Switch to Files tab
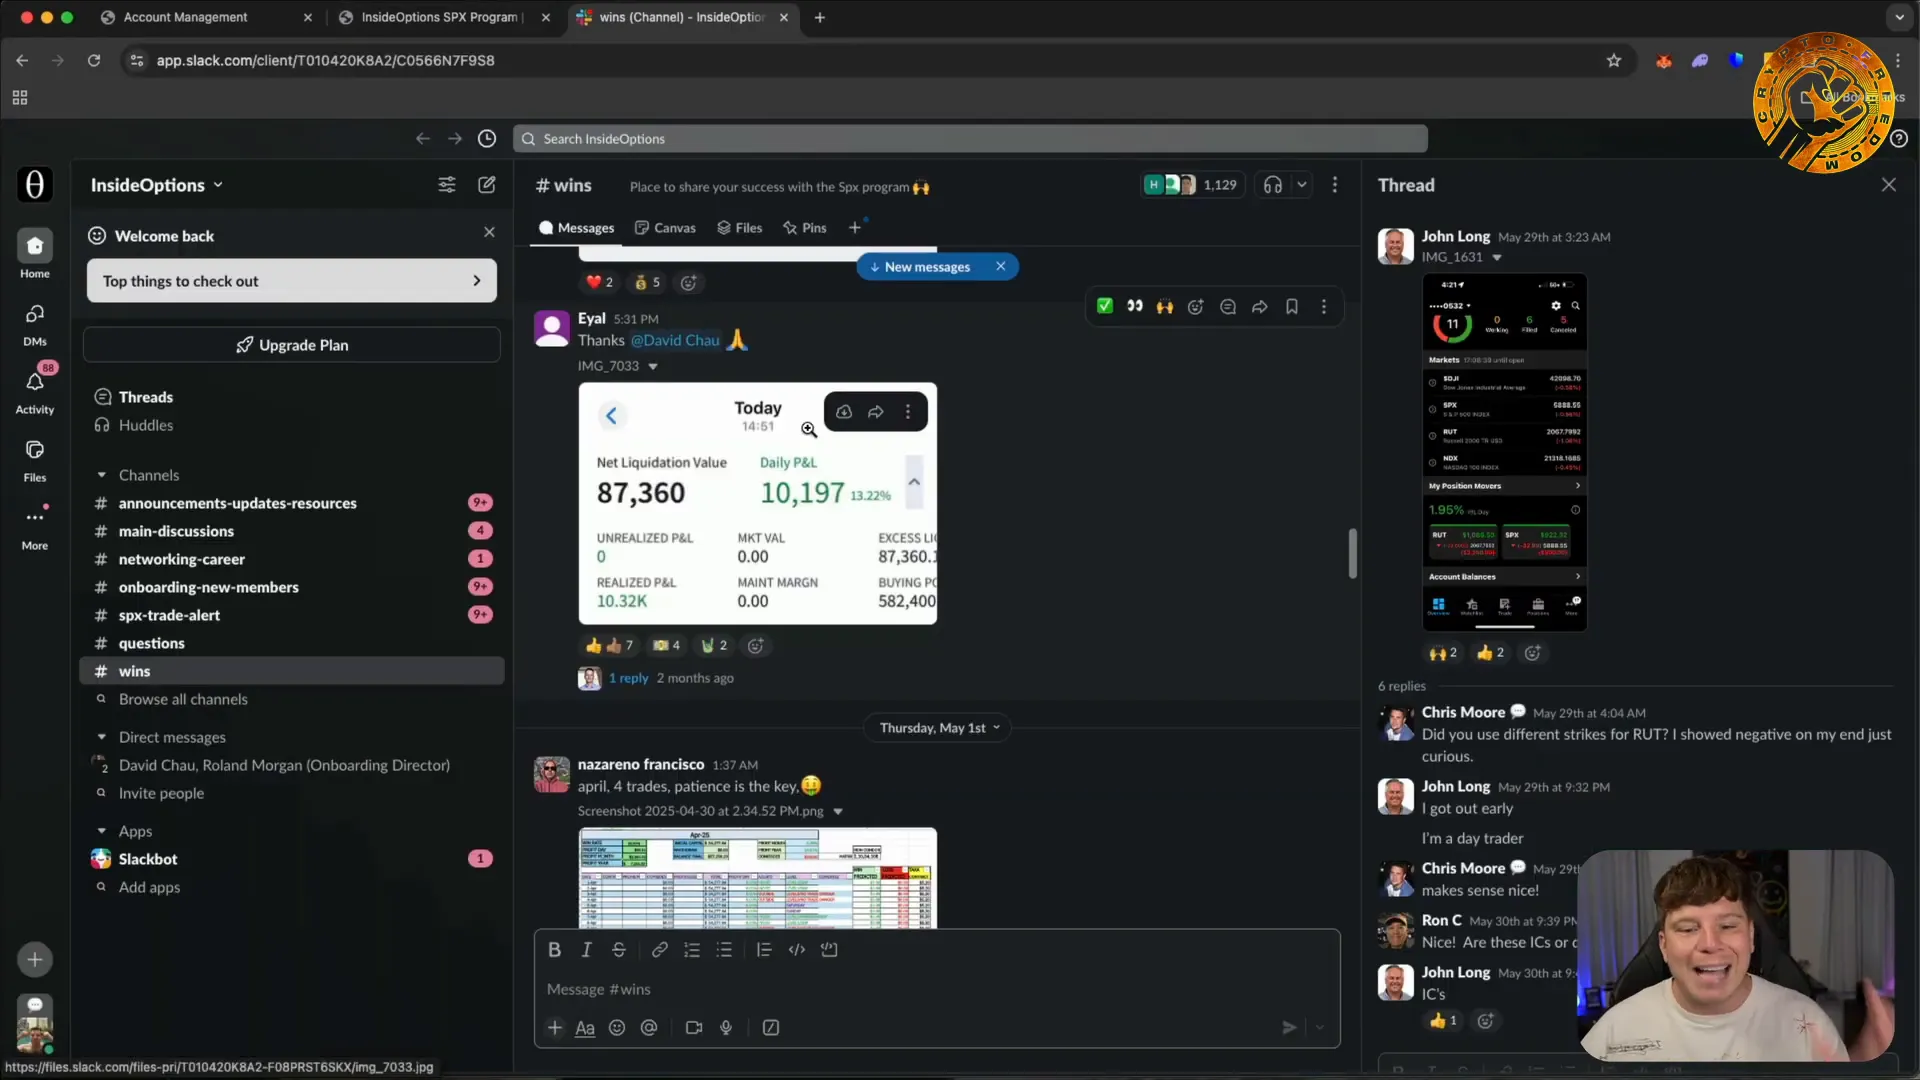Screen dimensions: 1920x1080 pos(740,228)
